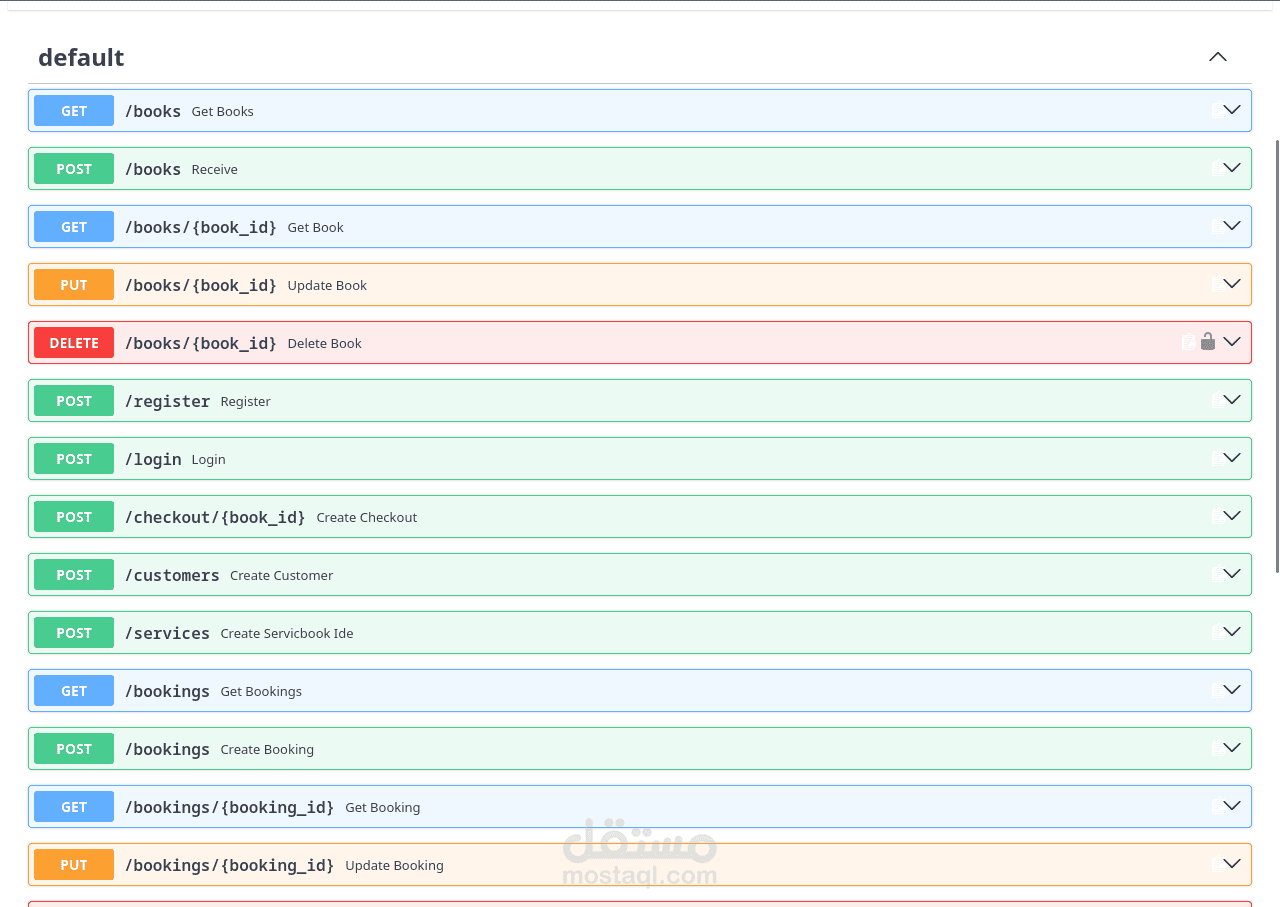
Task: Click the 'Receive' description text
Action: point(215,169)
